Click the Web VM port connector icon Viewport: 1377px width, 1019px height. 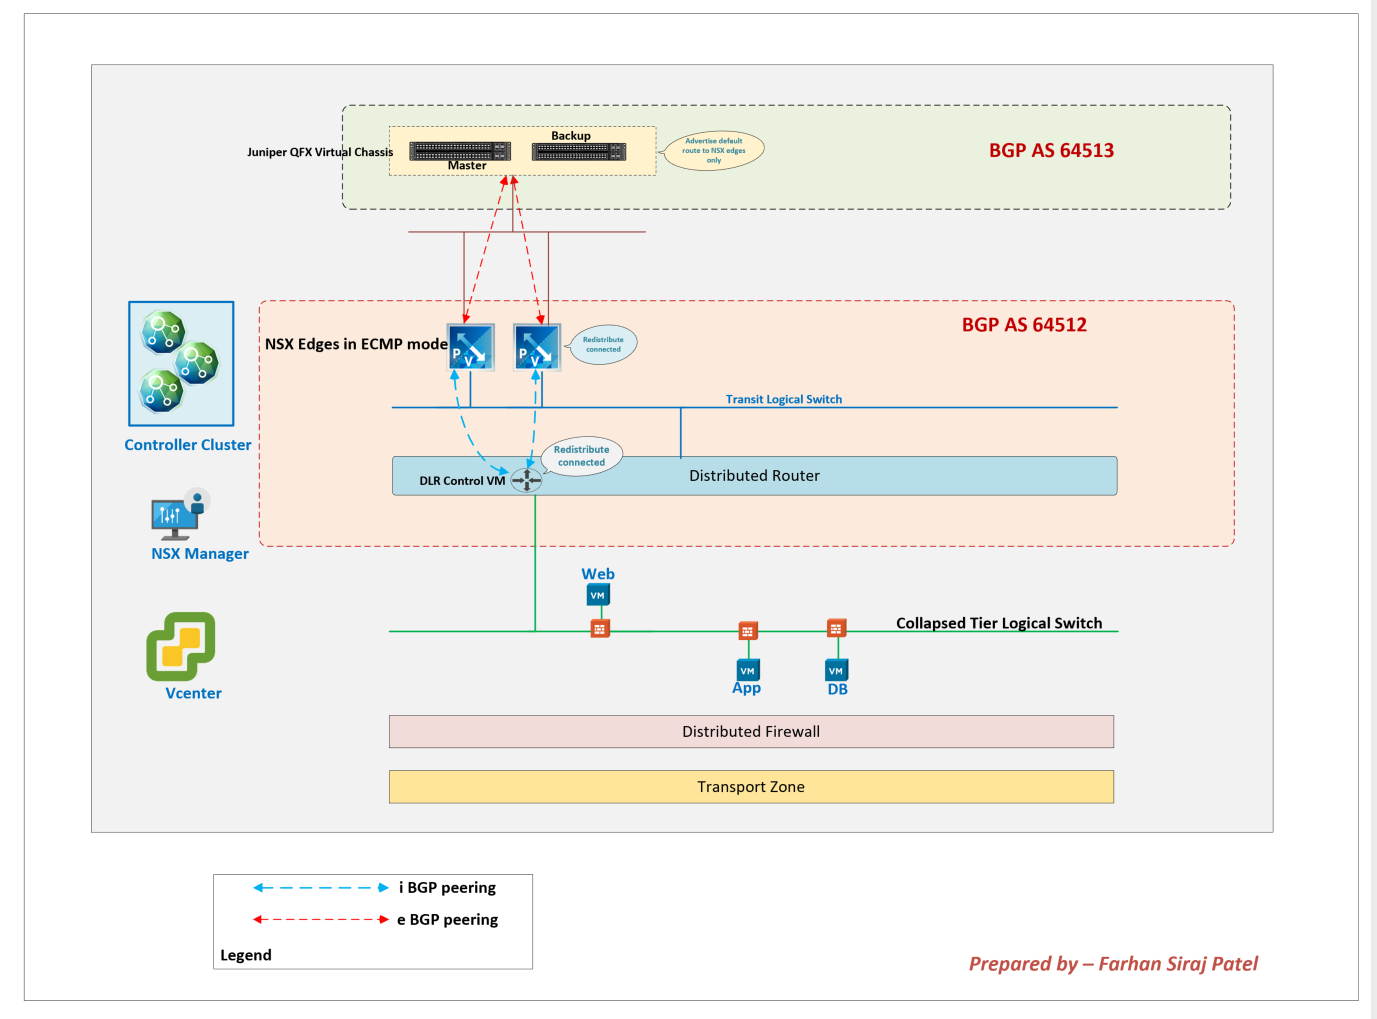pos(598,629)
